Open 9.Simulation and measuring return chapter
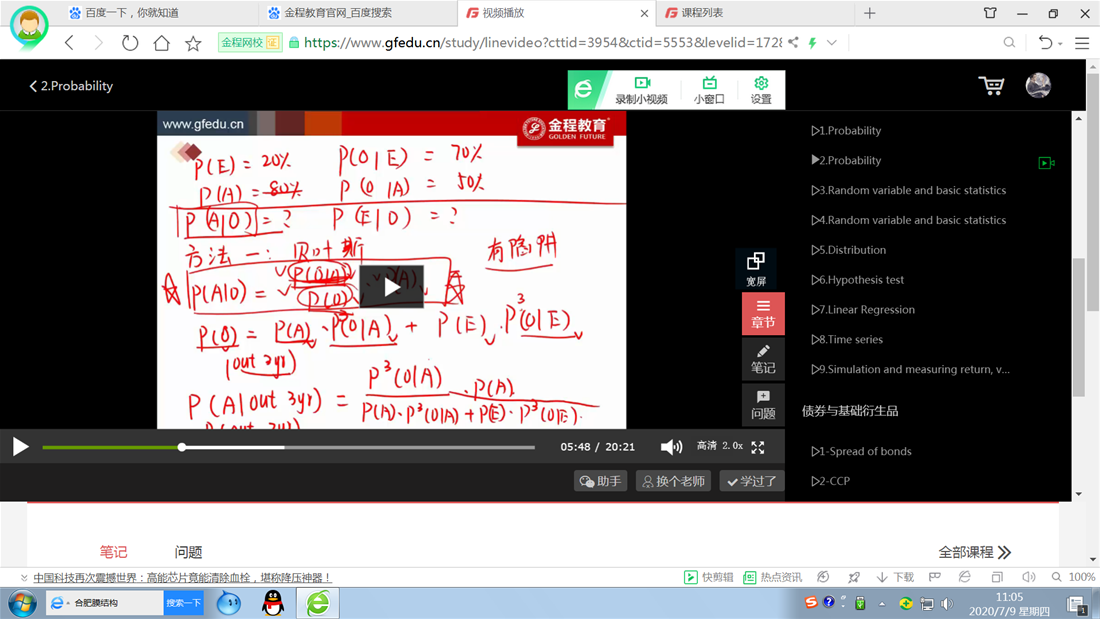The height and width of the screenshot is (619, 1100). (911, 369)
